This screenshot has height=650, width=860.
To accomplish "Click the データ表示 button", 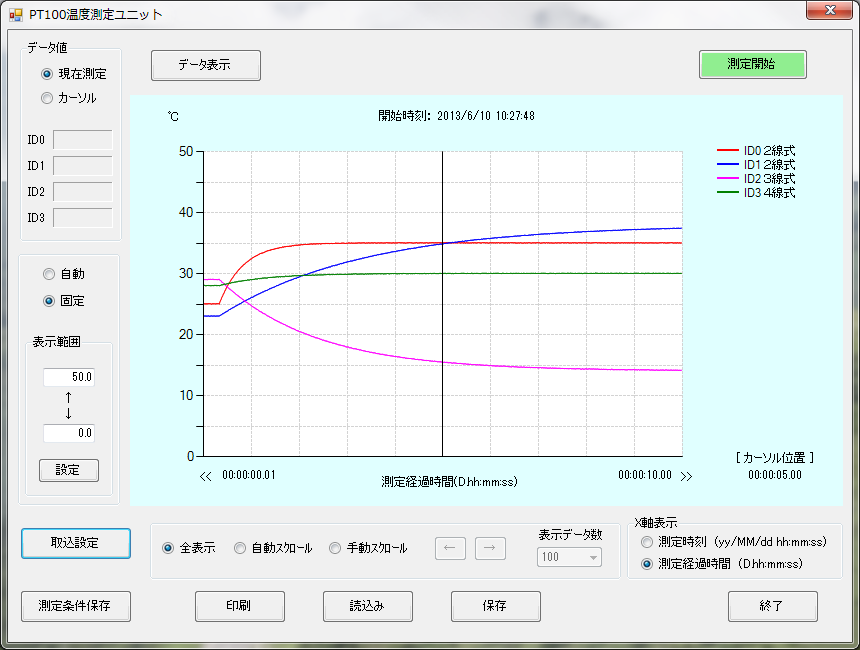I will click(x=205, y=65).
